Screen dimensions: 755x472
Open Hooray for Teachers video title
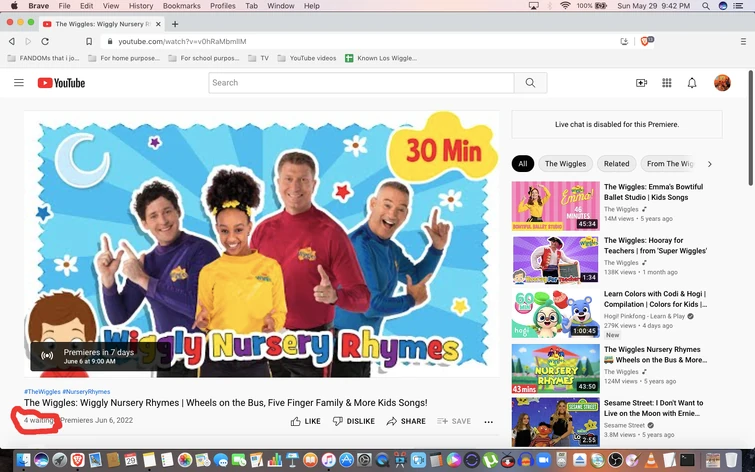[655, 246]
